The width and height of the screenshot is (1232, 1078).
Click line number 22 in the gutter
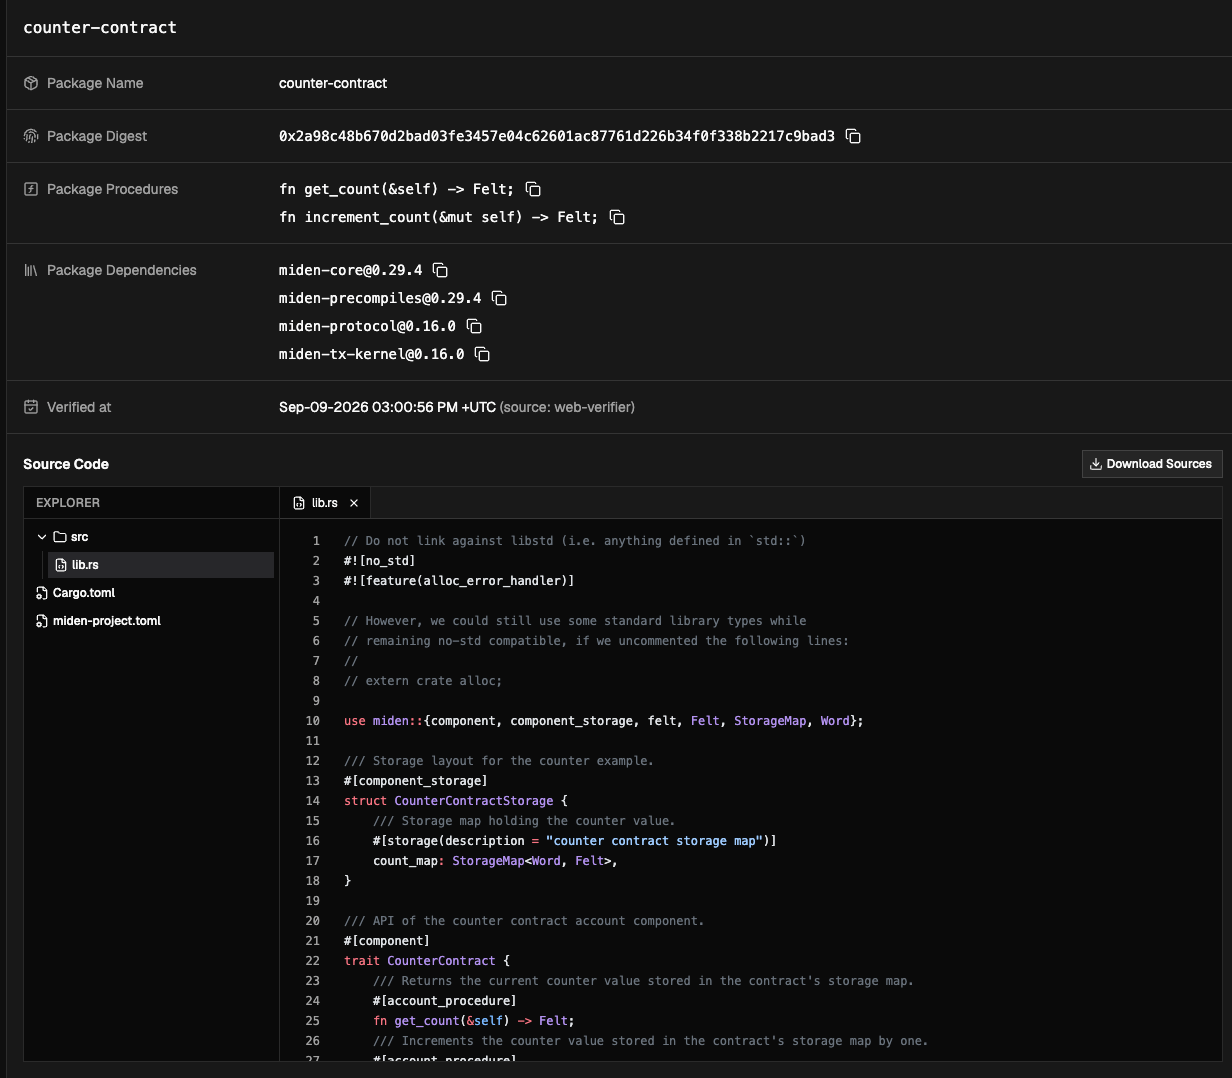[x=313, y=961]
